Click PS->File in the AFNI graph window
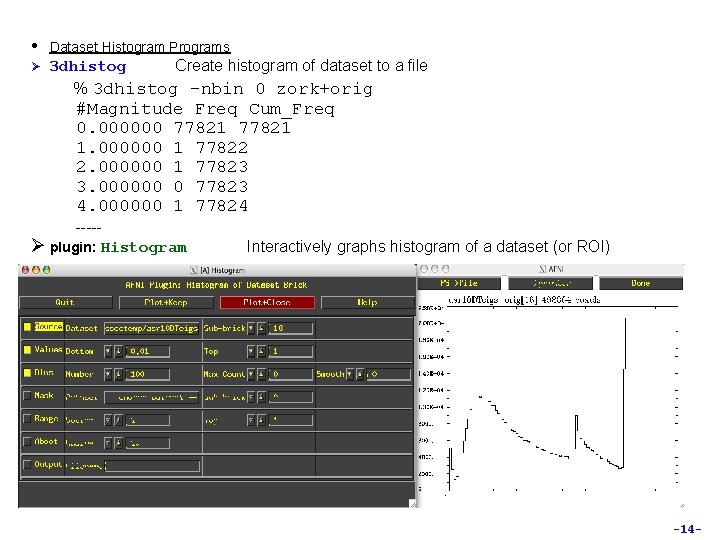The image size is (720, 540). click(x=459, y=283)
